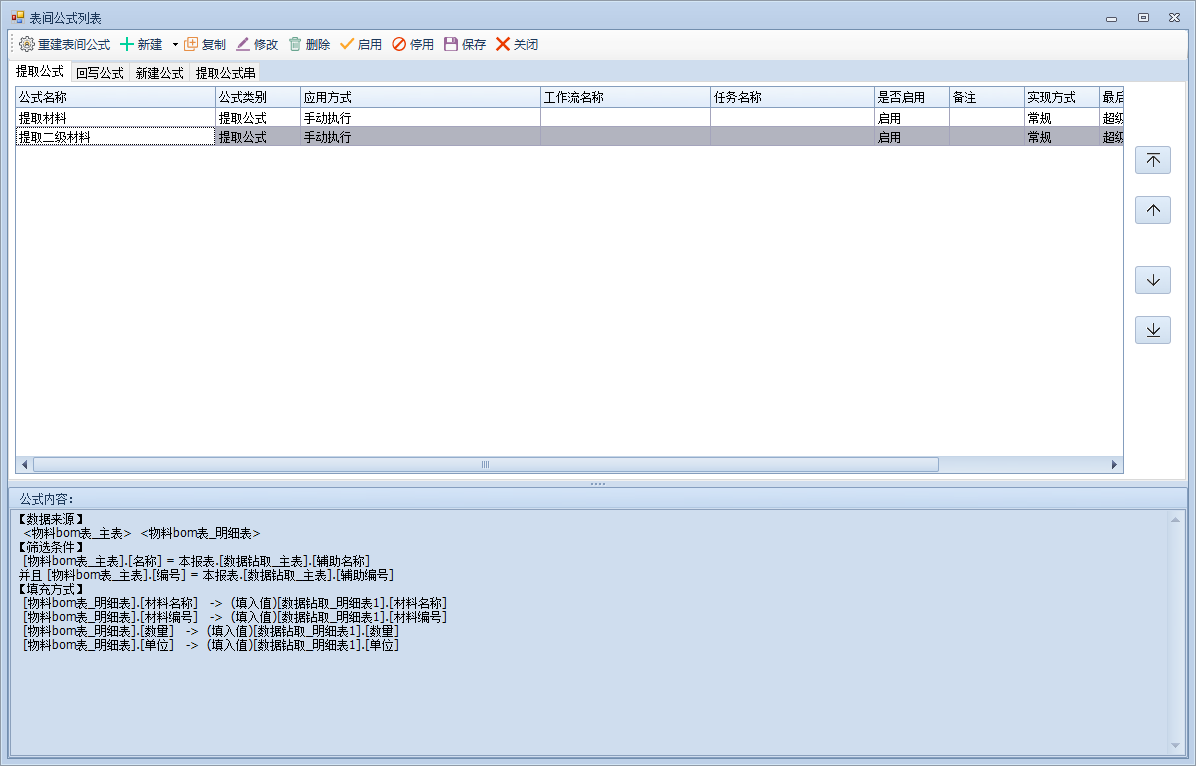The height and width of the screenshot is (766, 1196).
Task: Open the 新建公式 tab
Action: 160,73
